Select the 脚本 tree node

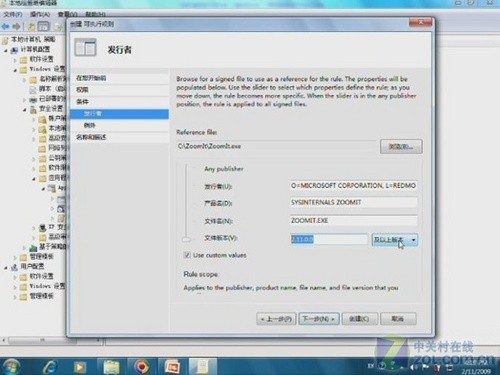[x=52, y=89]
